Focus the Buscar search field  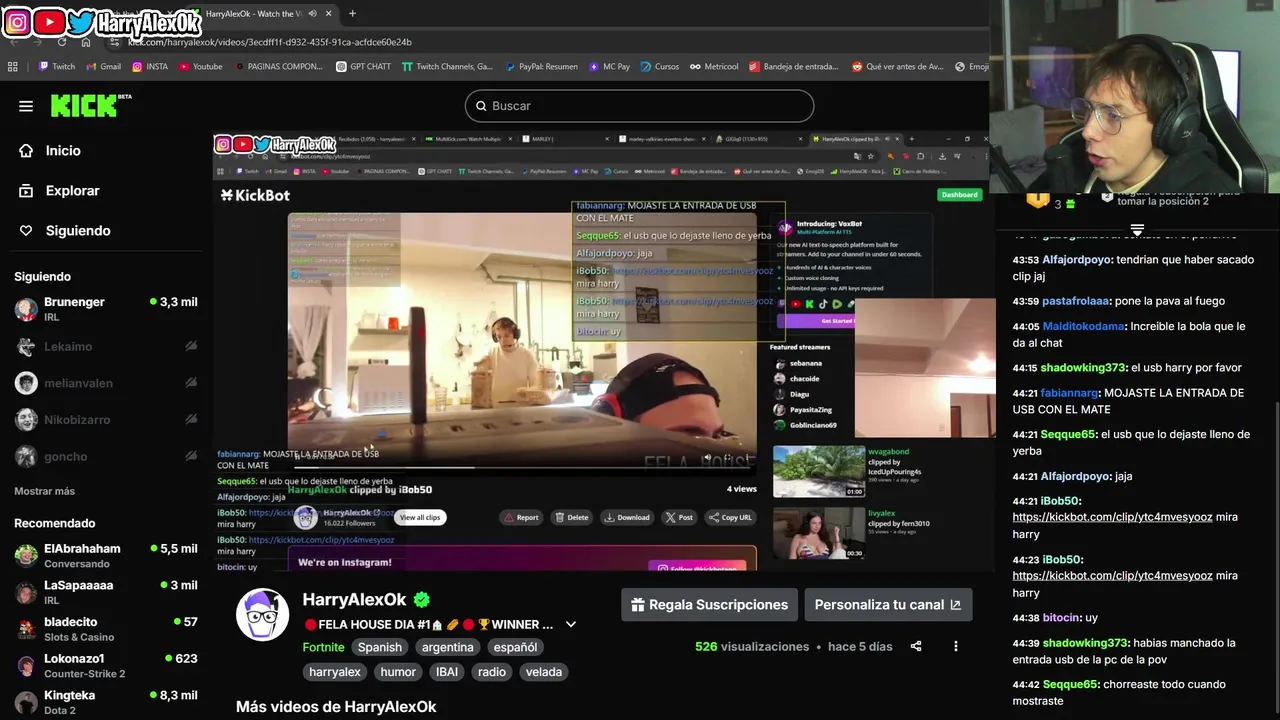tap(639, 106)
